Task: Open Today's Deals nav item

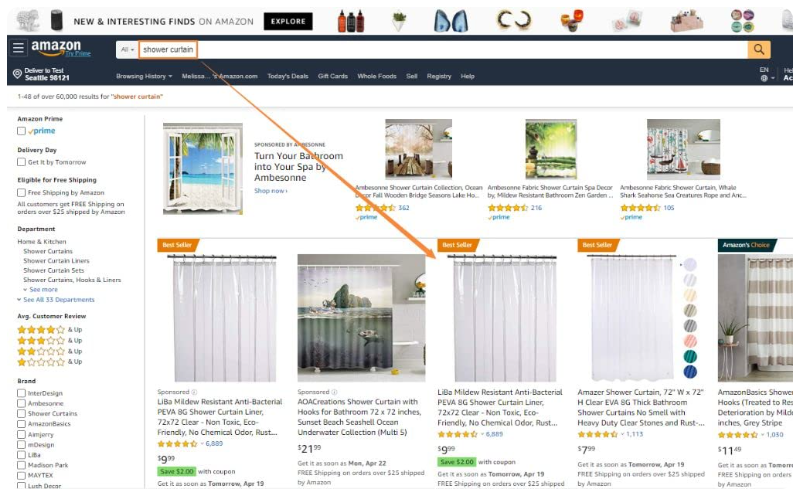Action: (x=288, y=76)
